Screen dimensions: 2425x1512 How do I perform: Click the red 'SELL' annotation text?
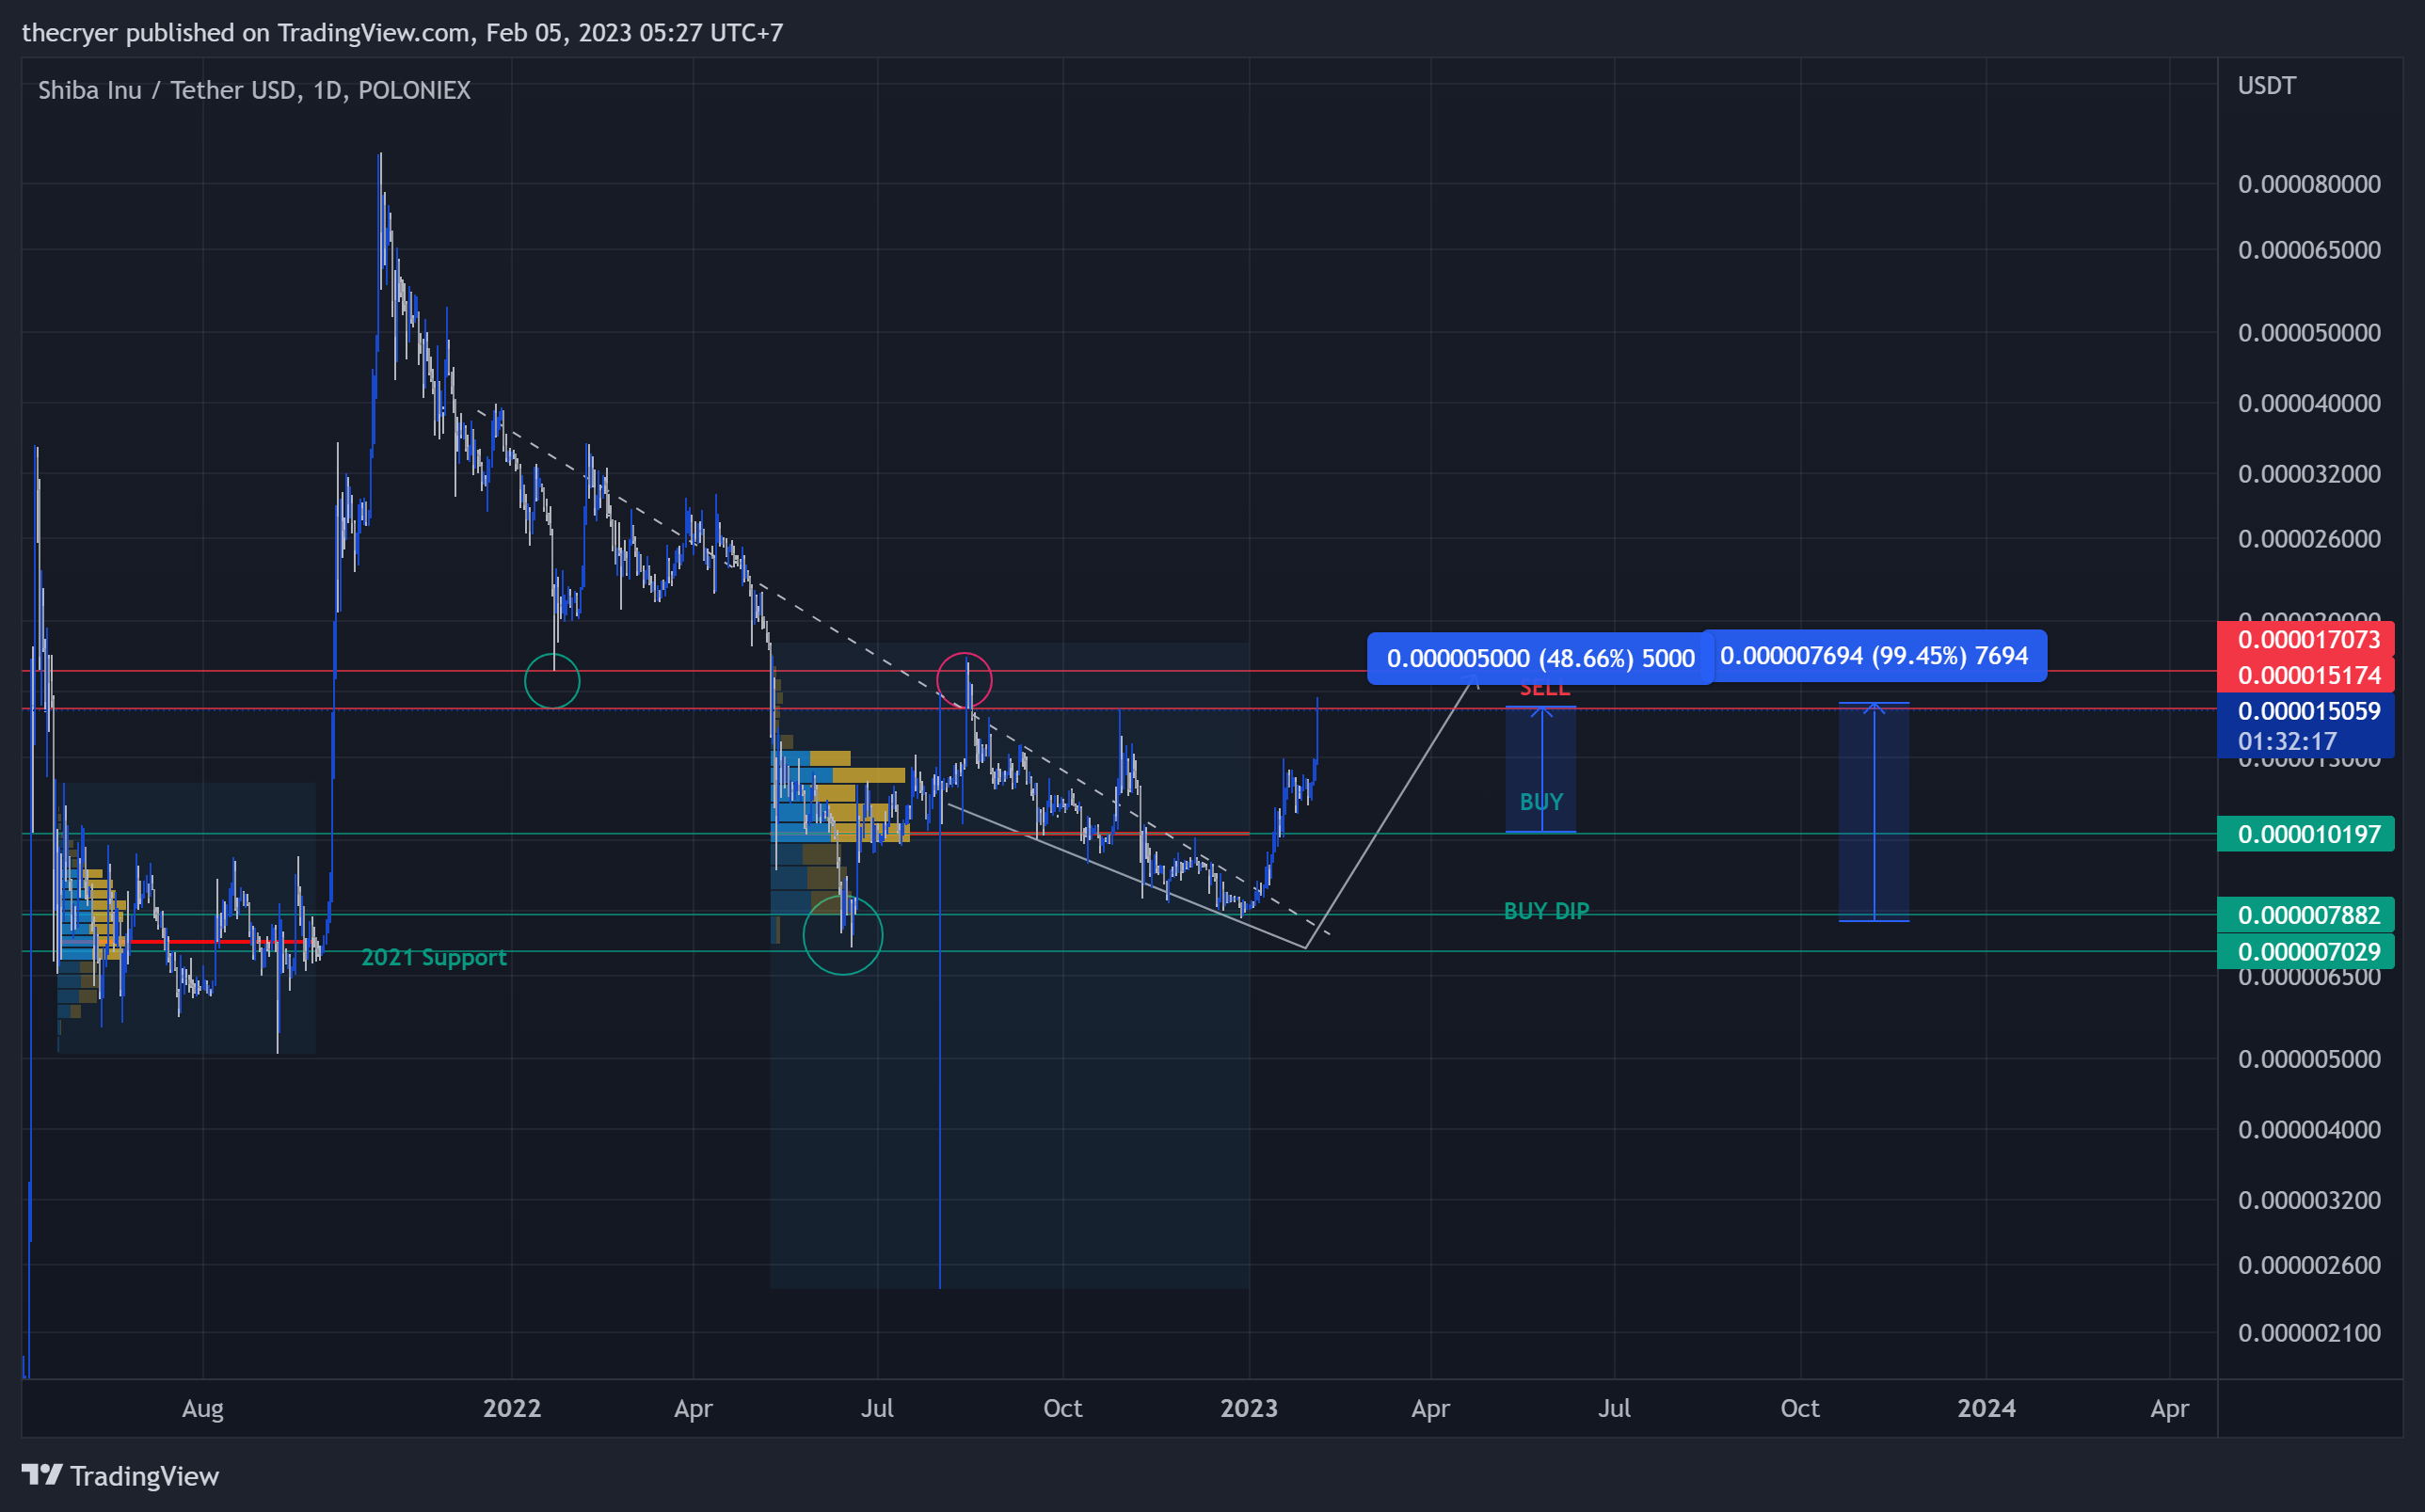click(1545, 690)
